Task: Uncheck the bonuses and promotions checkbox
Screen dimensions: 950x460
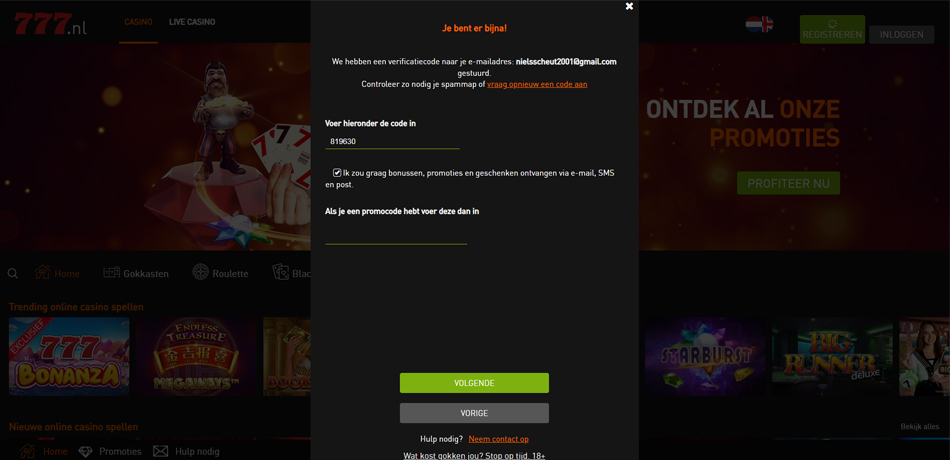Action: click(x=337, y=173)
